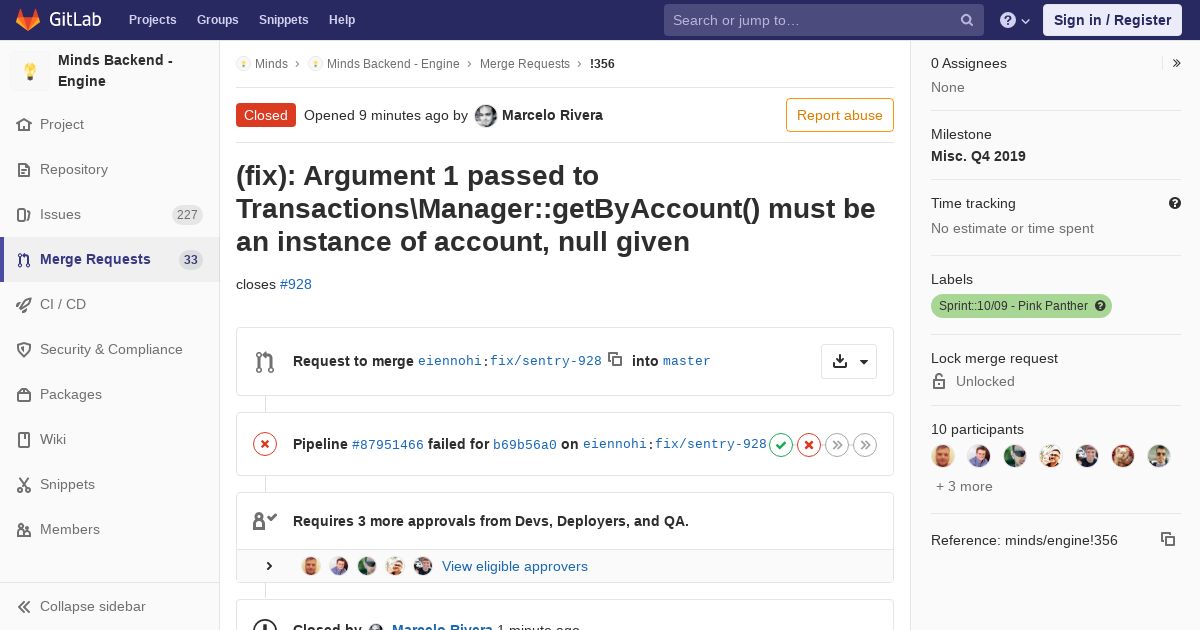
Task: Click the CI / CD rocket icon
Action: click(x=24, y=305)
